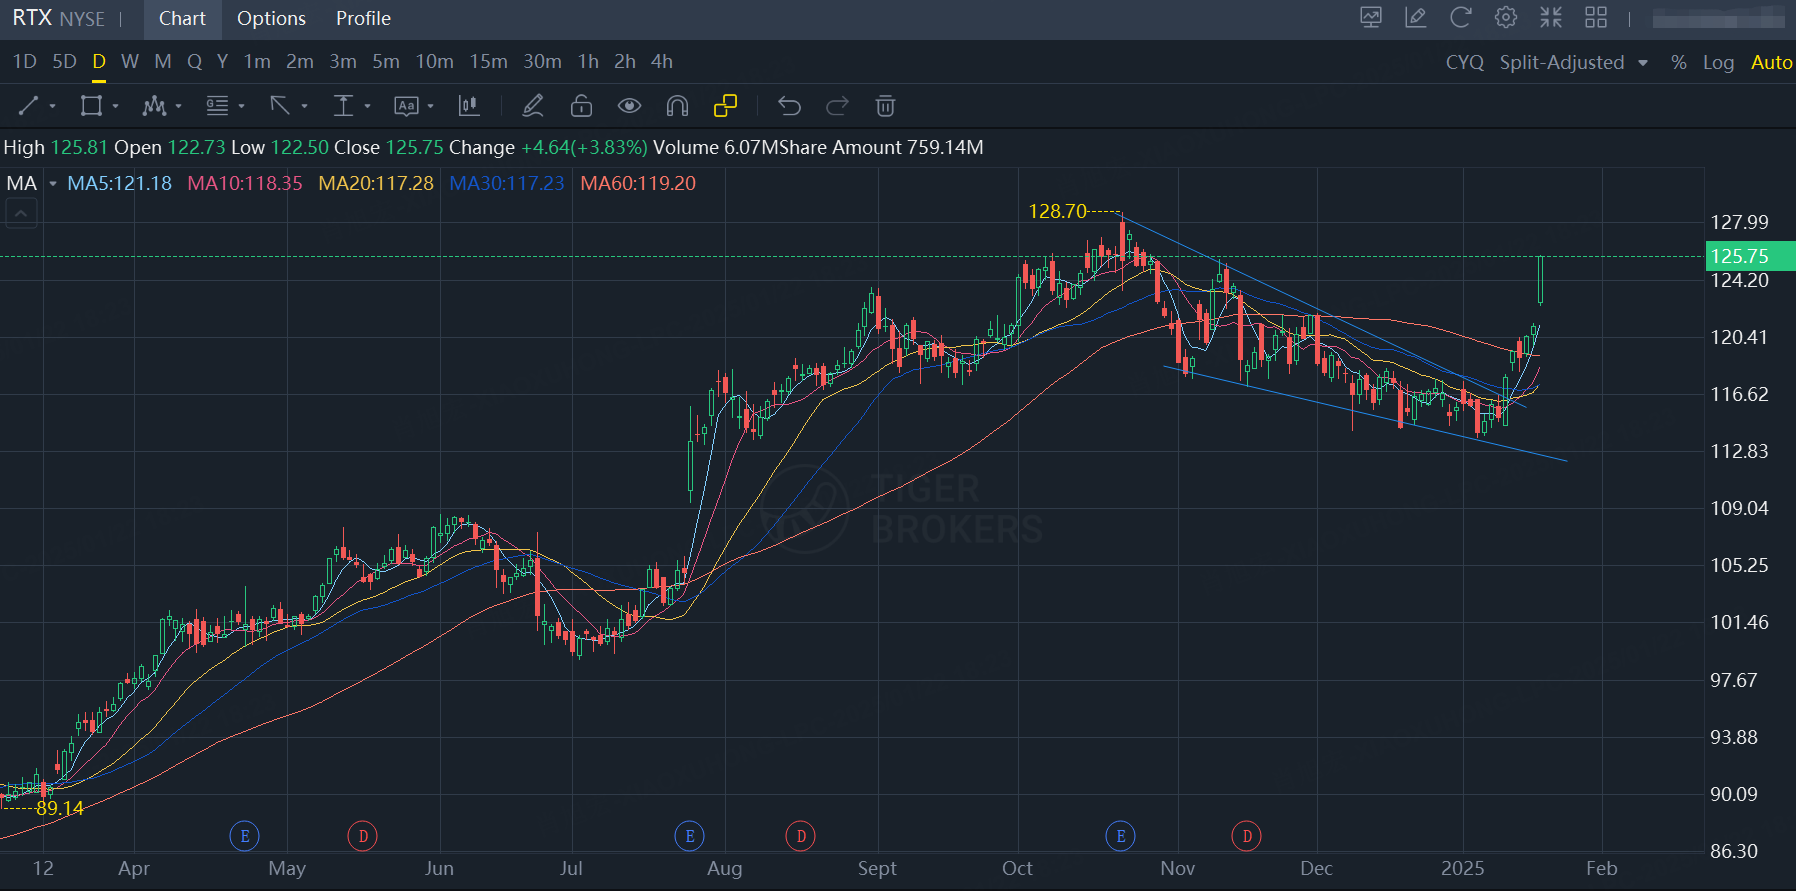Open the four-square grid layout icon
This screenshot has width=1796, height=891.
tap(1596, 17)
